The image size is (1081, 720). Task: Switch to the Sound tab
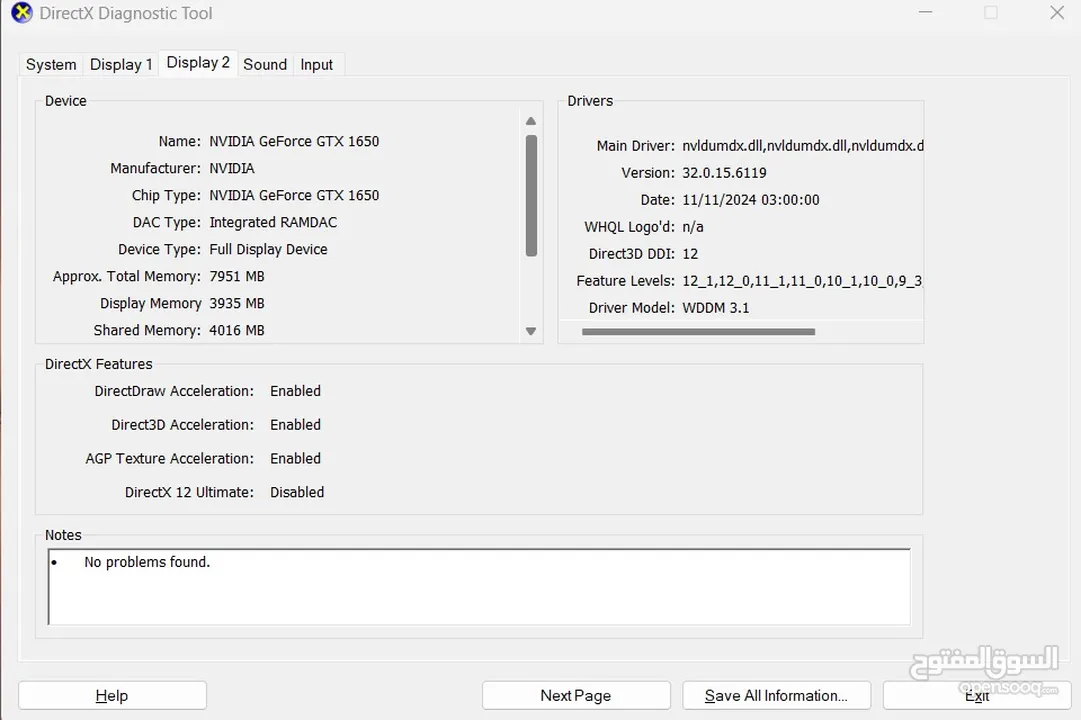point(265,65)
